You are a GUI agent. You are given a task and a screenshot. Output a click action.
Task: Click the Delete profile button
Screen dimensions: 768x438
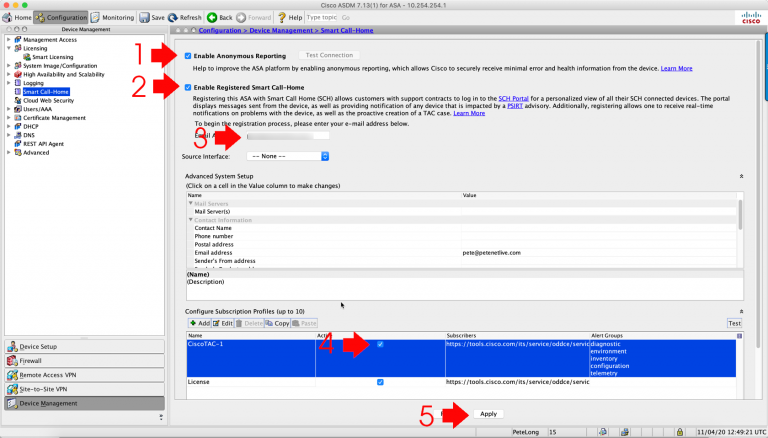click(249, 323)
